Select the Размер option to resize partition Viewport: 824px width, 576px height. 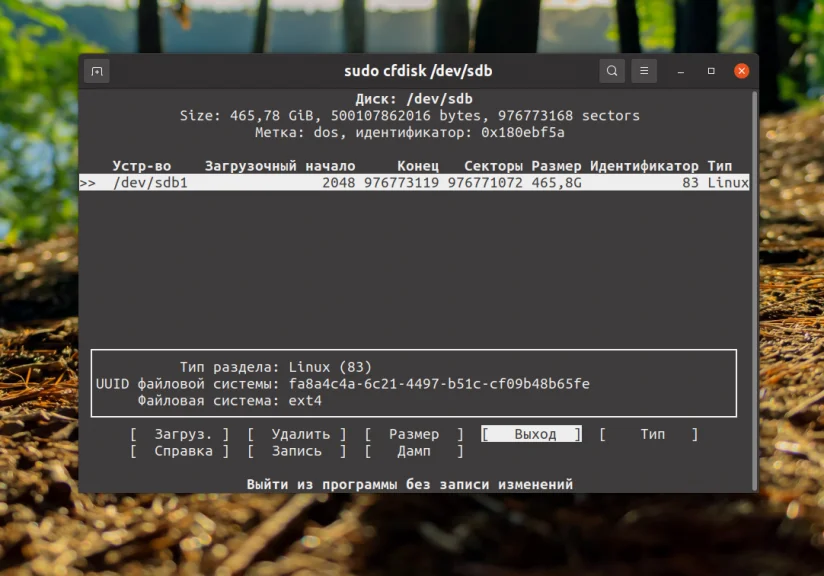(x=416, y=434)
